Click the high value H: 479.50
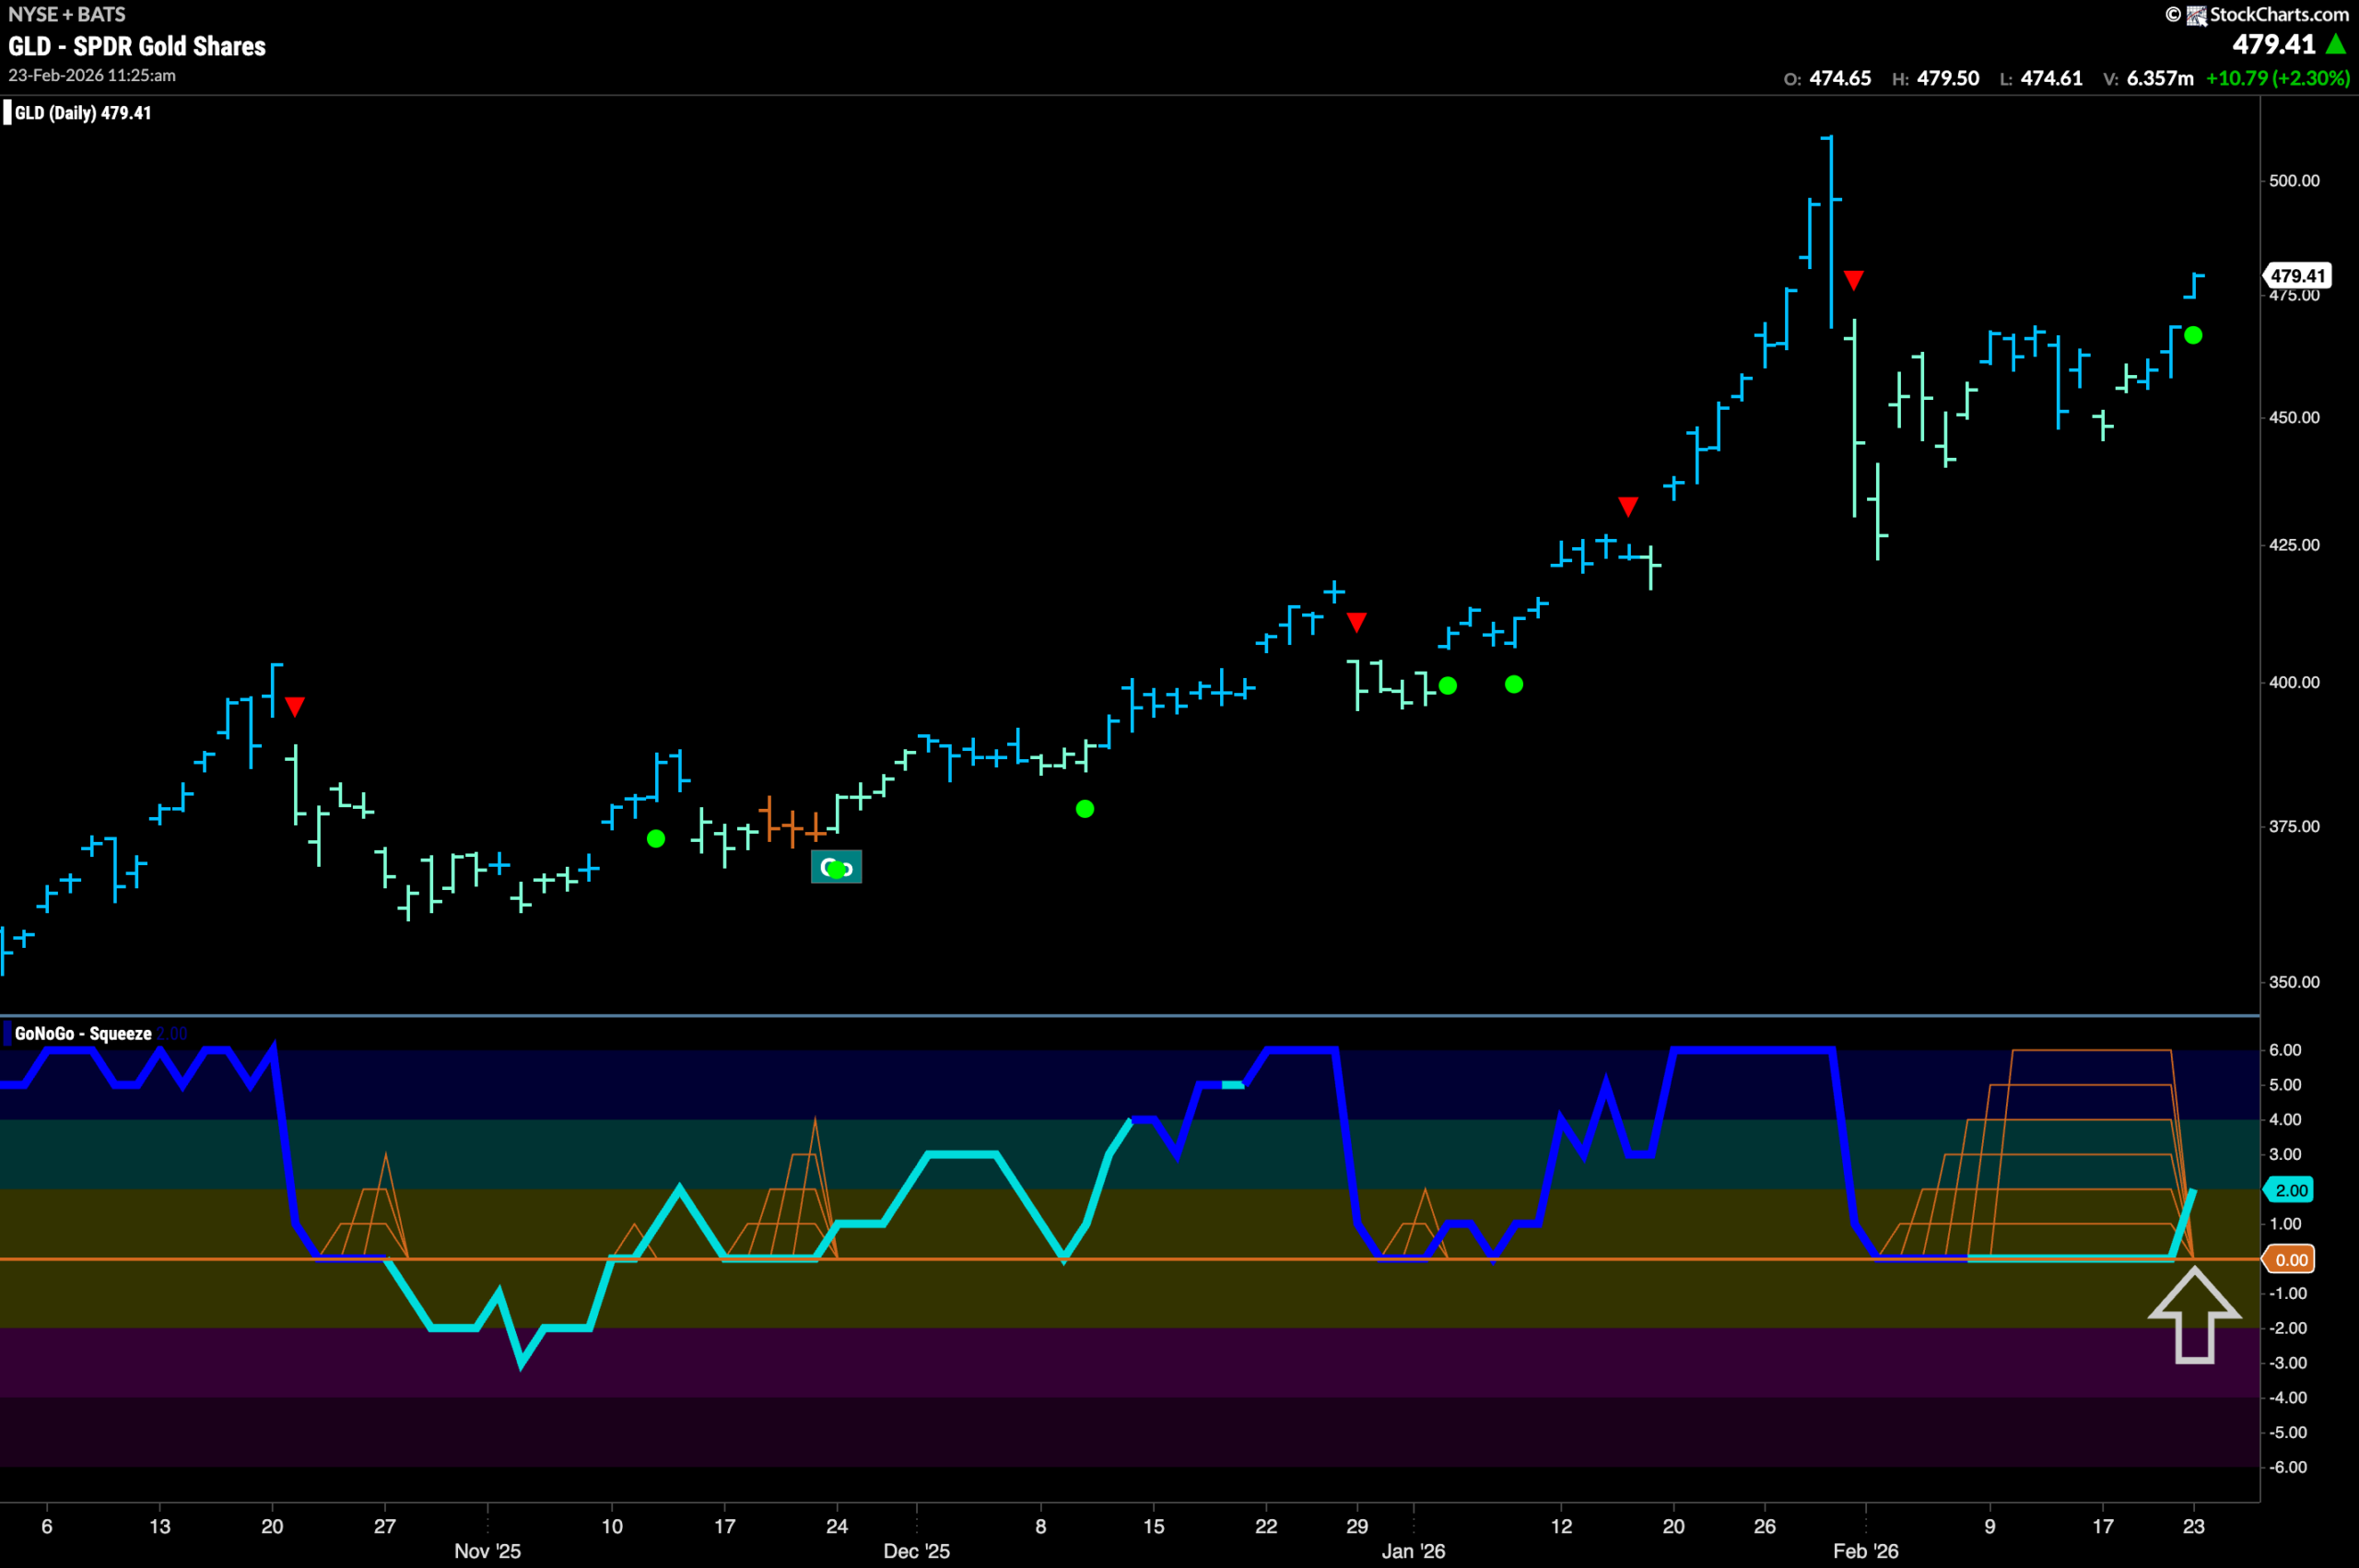 pos(1935,78)
